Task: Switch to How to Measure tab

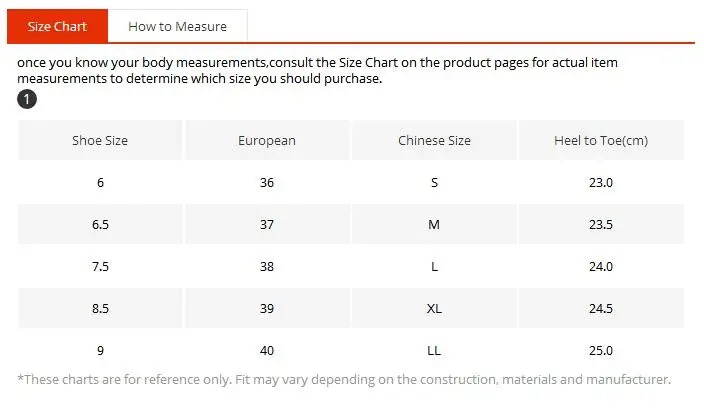Action: point(178,26)
